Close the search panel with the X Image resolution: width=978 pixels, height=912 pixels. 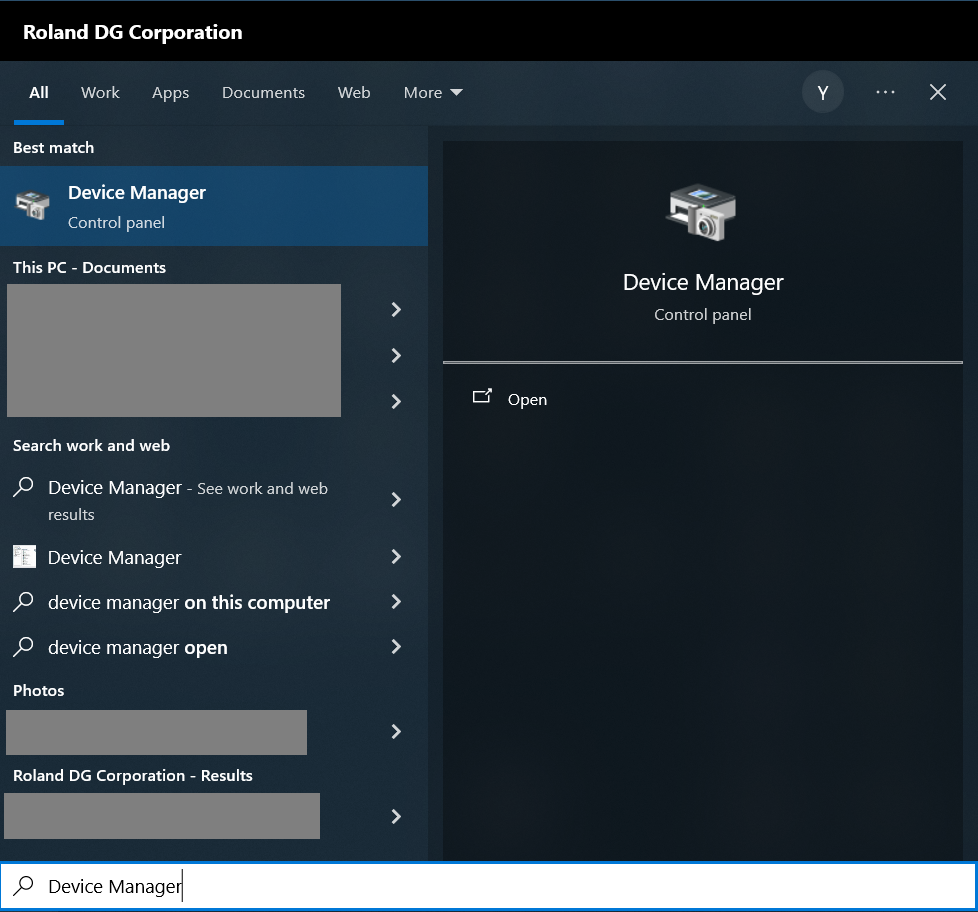click(x=937, y=92)
